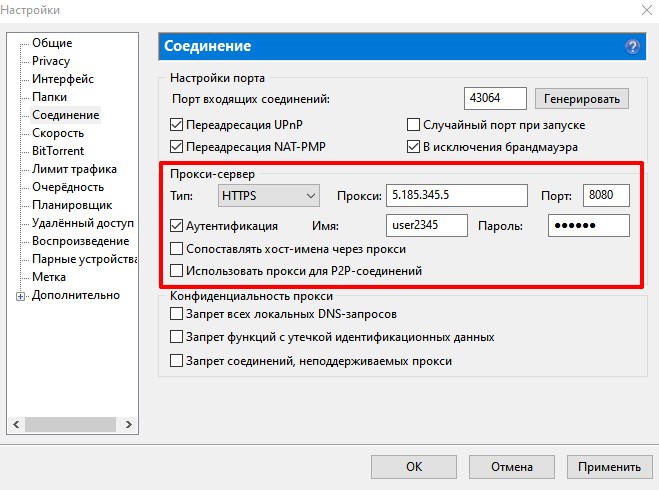
Task: Select the Соединение tree item
Action: tap(66, 115)
